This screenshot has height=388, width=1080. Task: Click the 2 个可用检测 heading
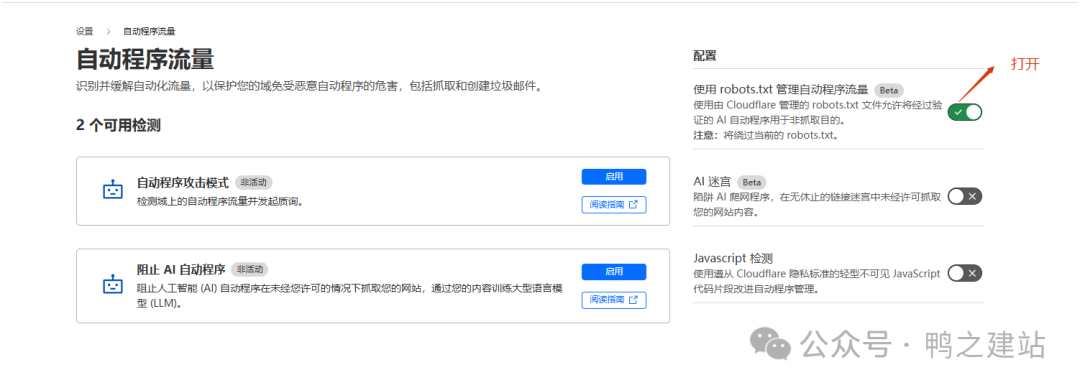[x=118, y=125]
